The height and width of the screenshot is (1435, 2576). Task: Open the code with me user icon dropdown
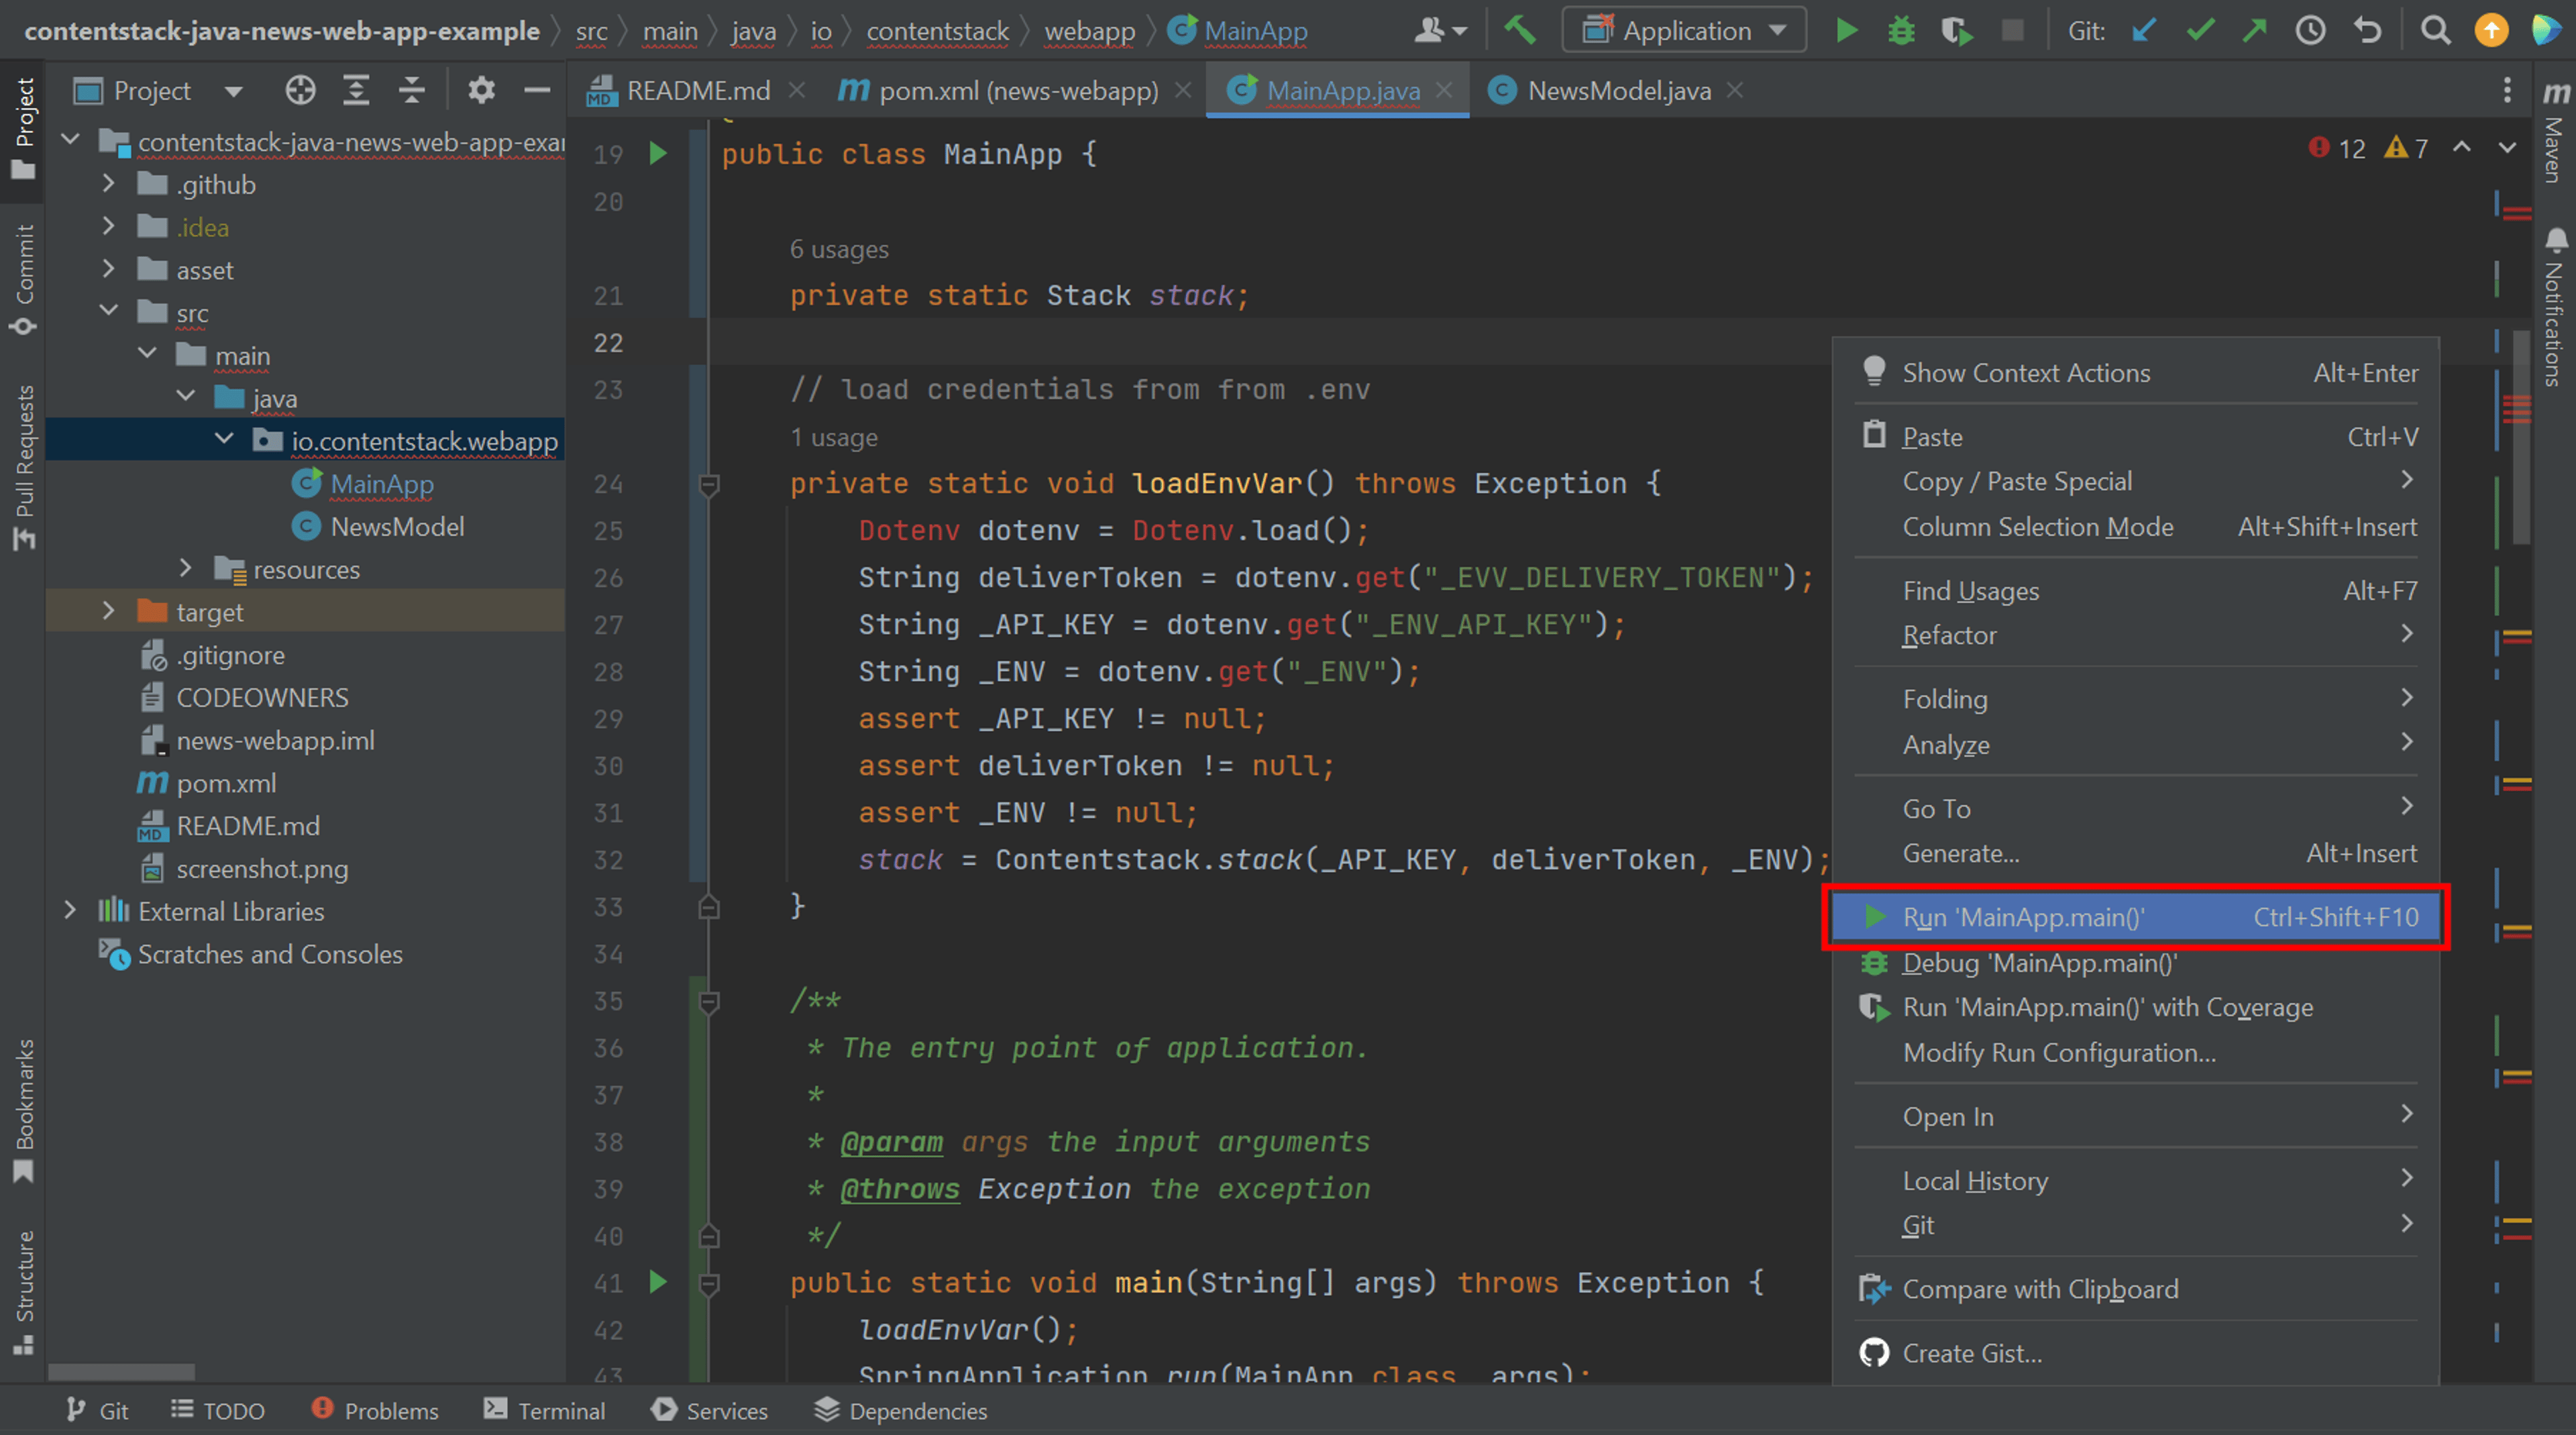coord(1440,30)
